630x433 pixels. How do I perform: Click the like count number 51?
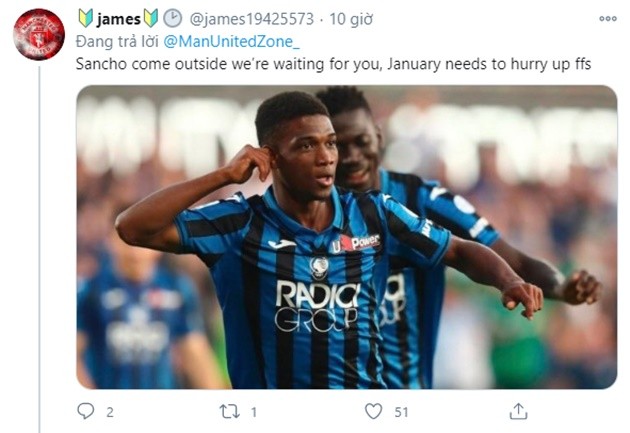coord(401,412)
